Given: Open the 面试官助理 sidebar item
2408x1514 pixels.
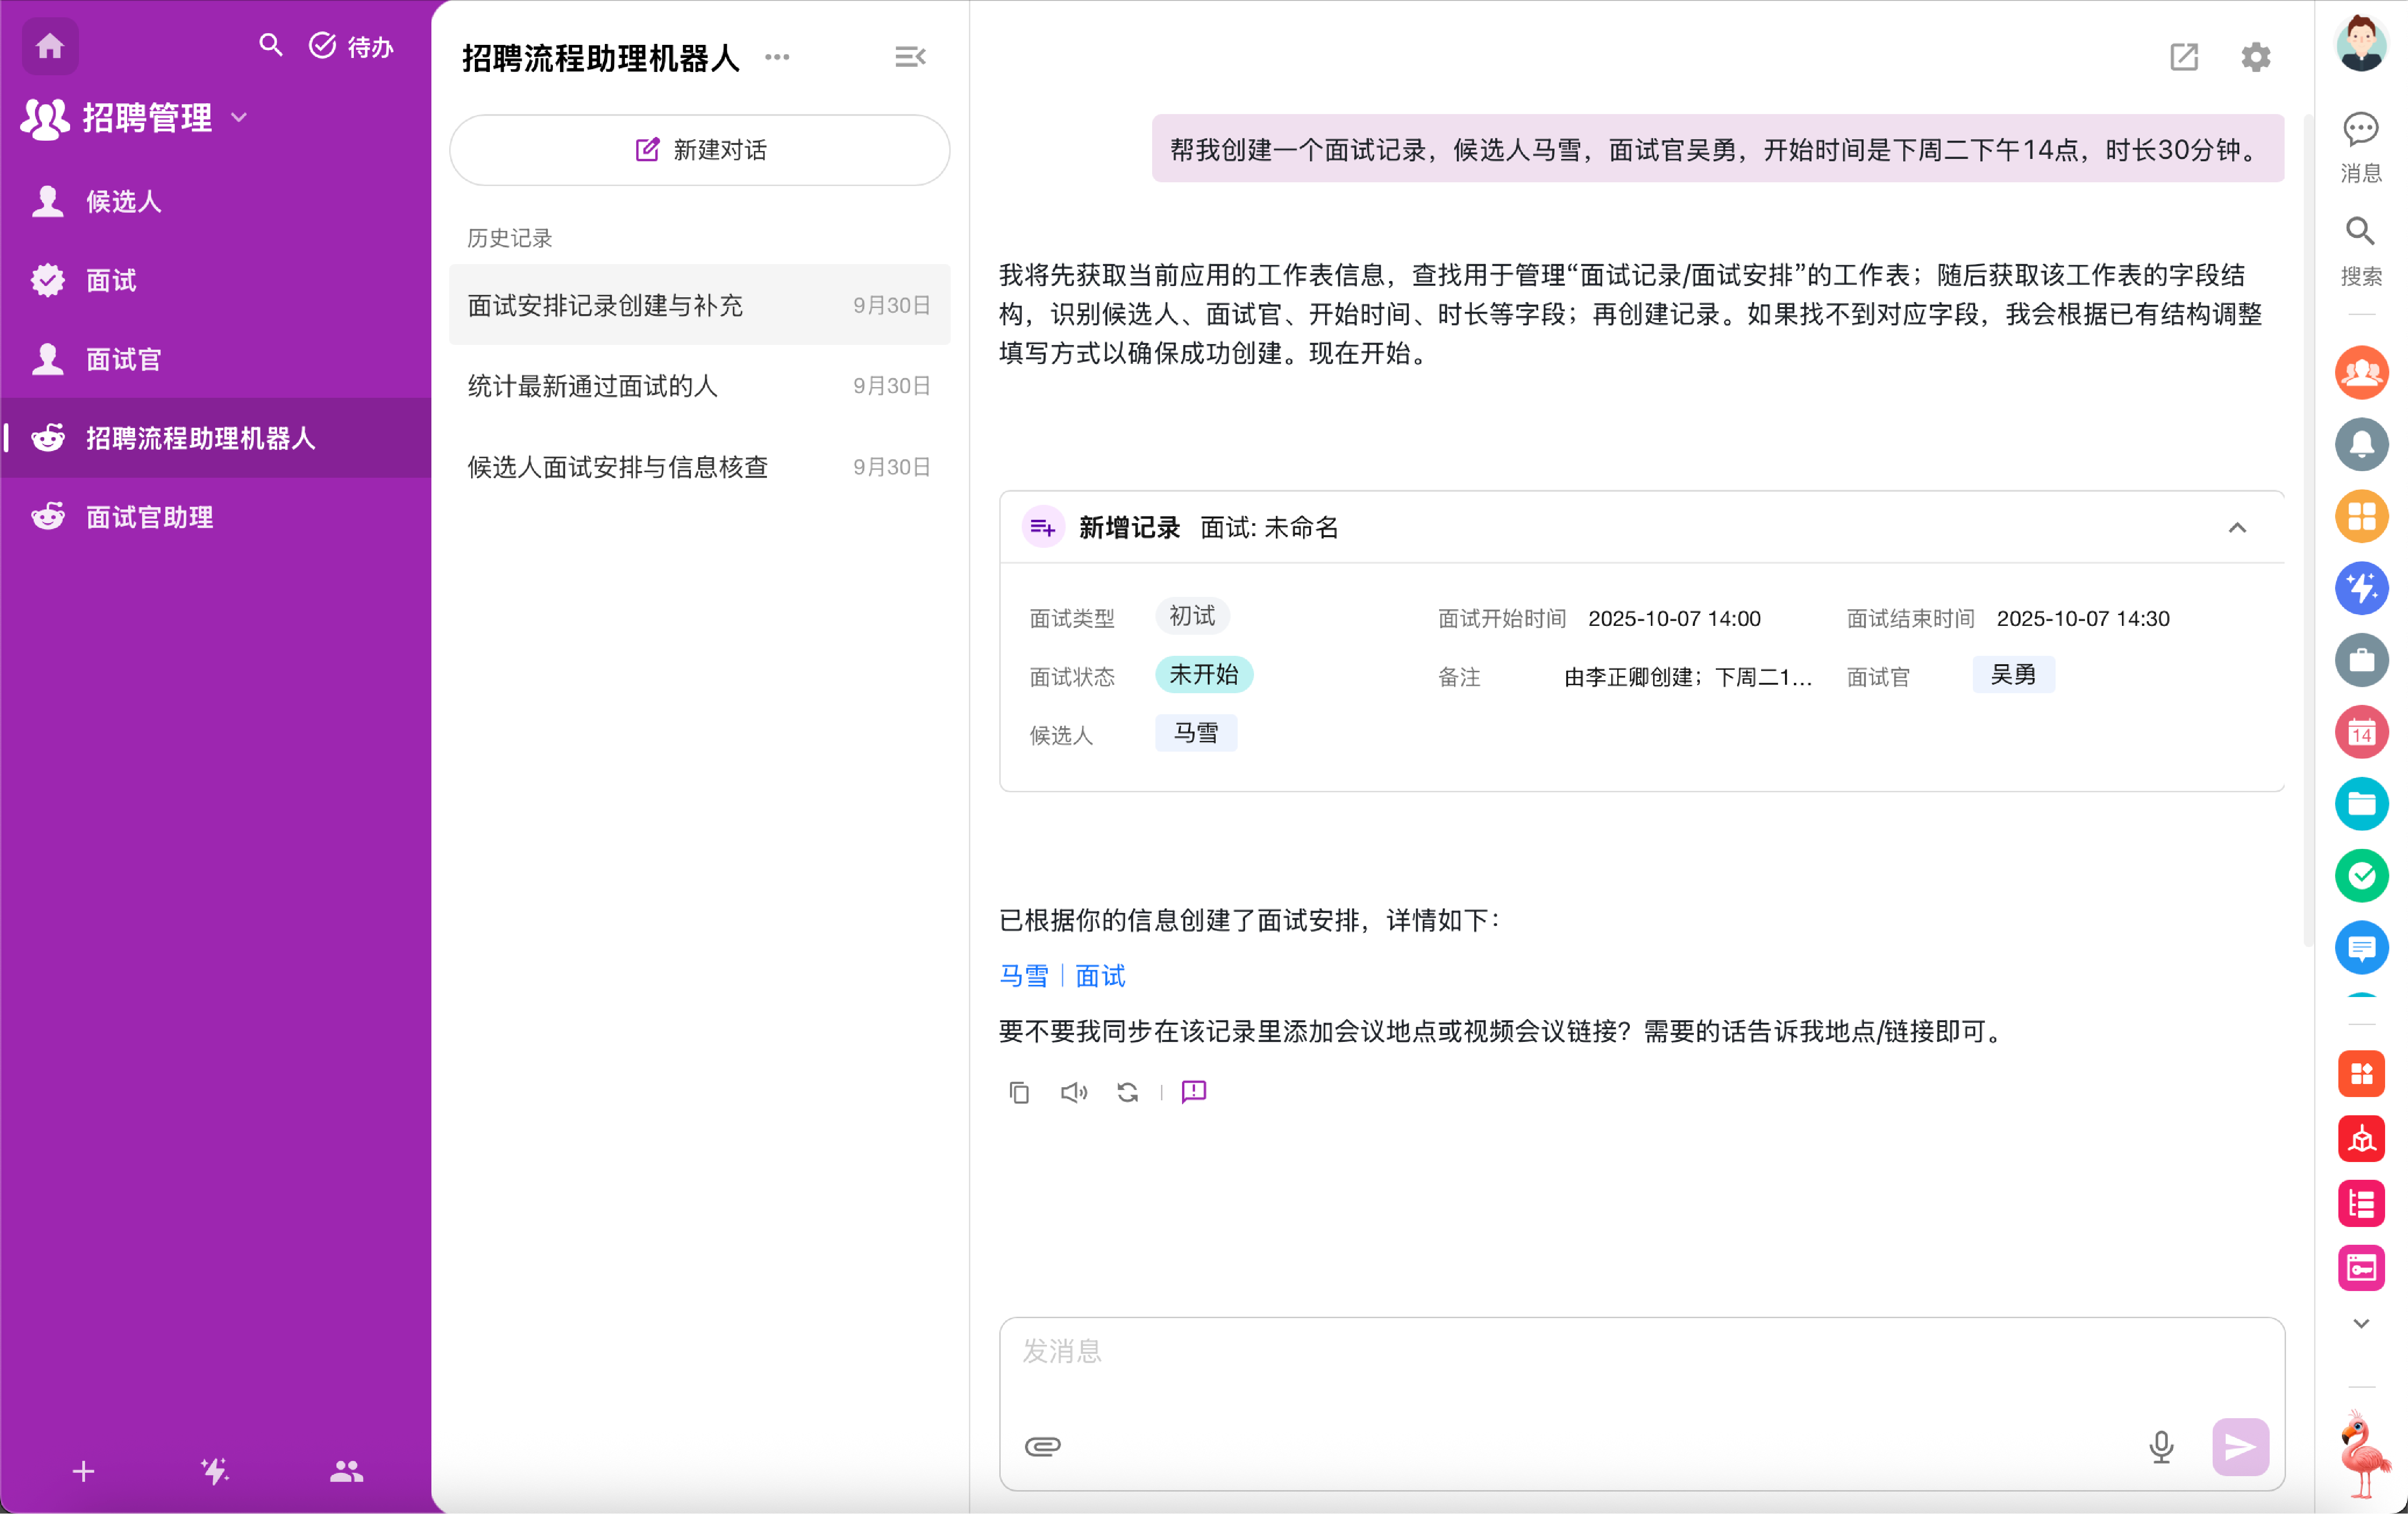Looking at the screenshot, I should [149, 517].
